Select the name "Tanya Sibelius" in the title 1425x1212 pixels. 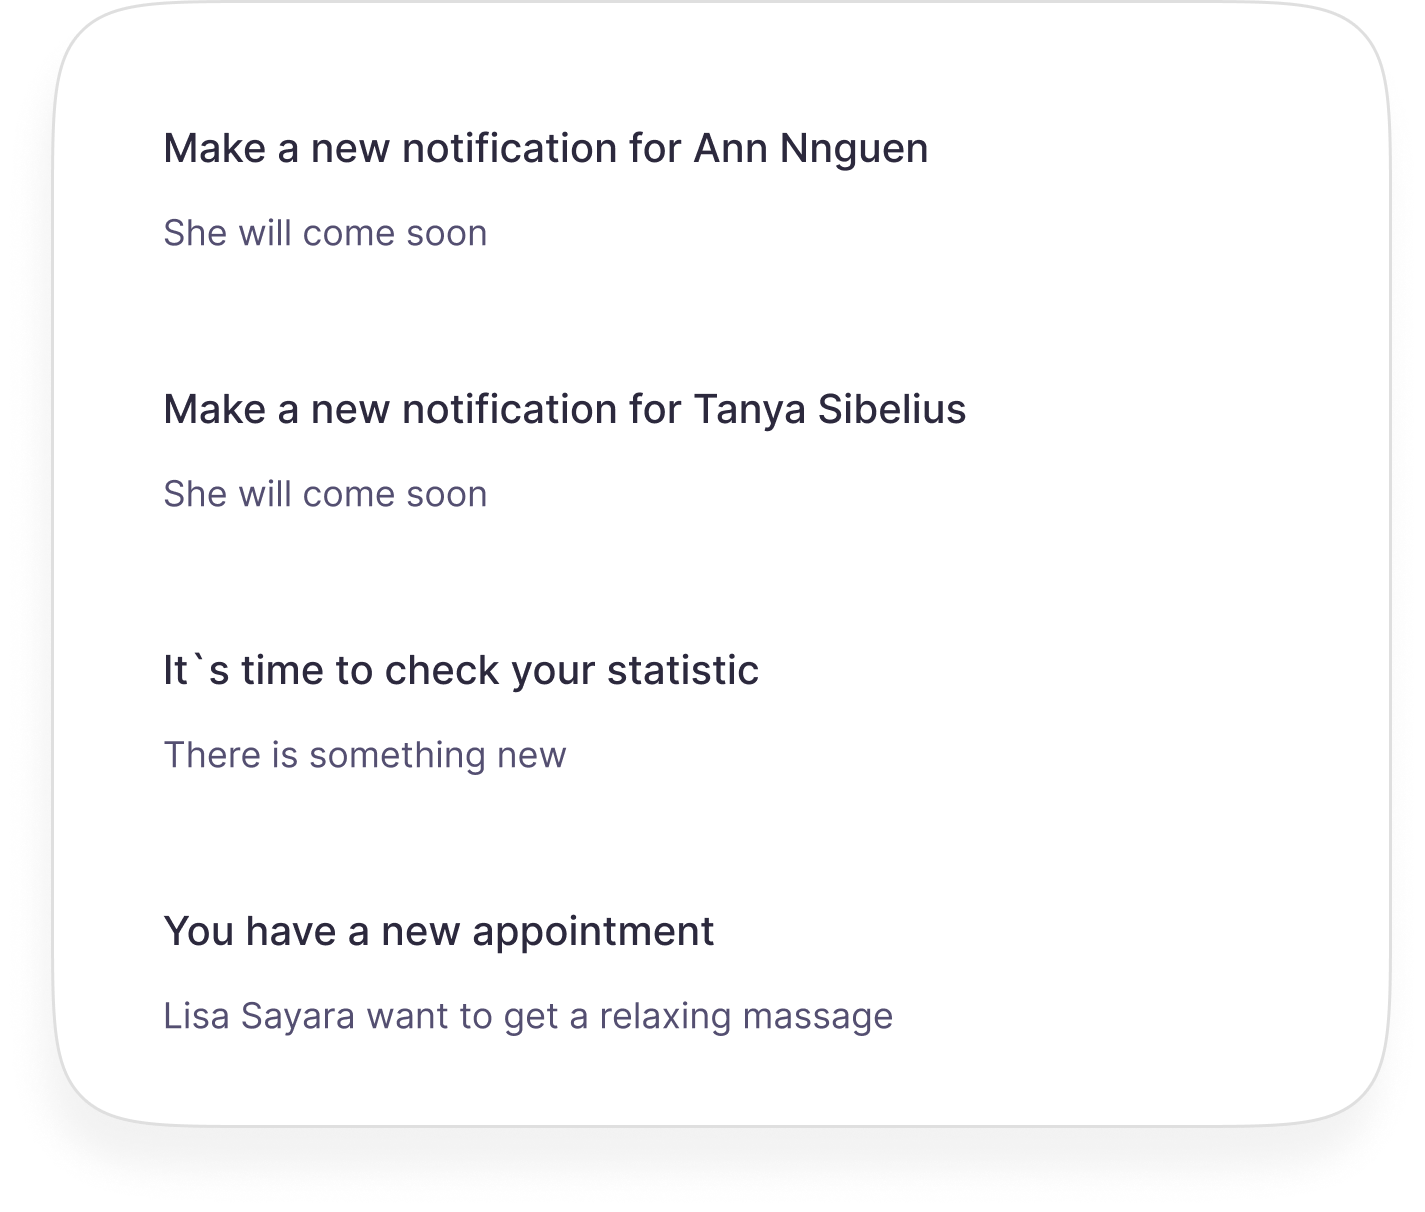click(x=830, y=410)
